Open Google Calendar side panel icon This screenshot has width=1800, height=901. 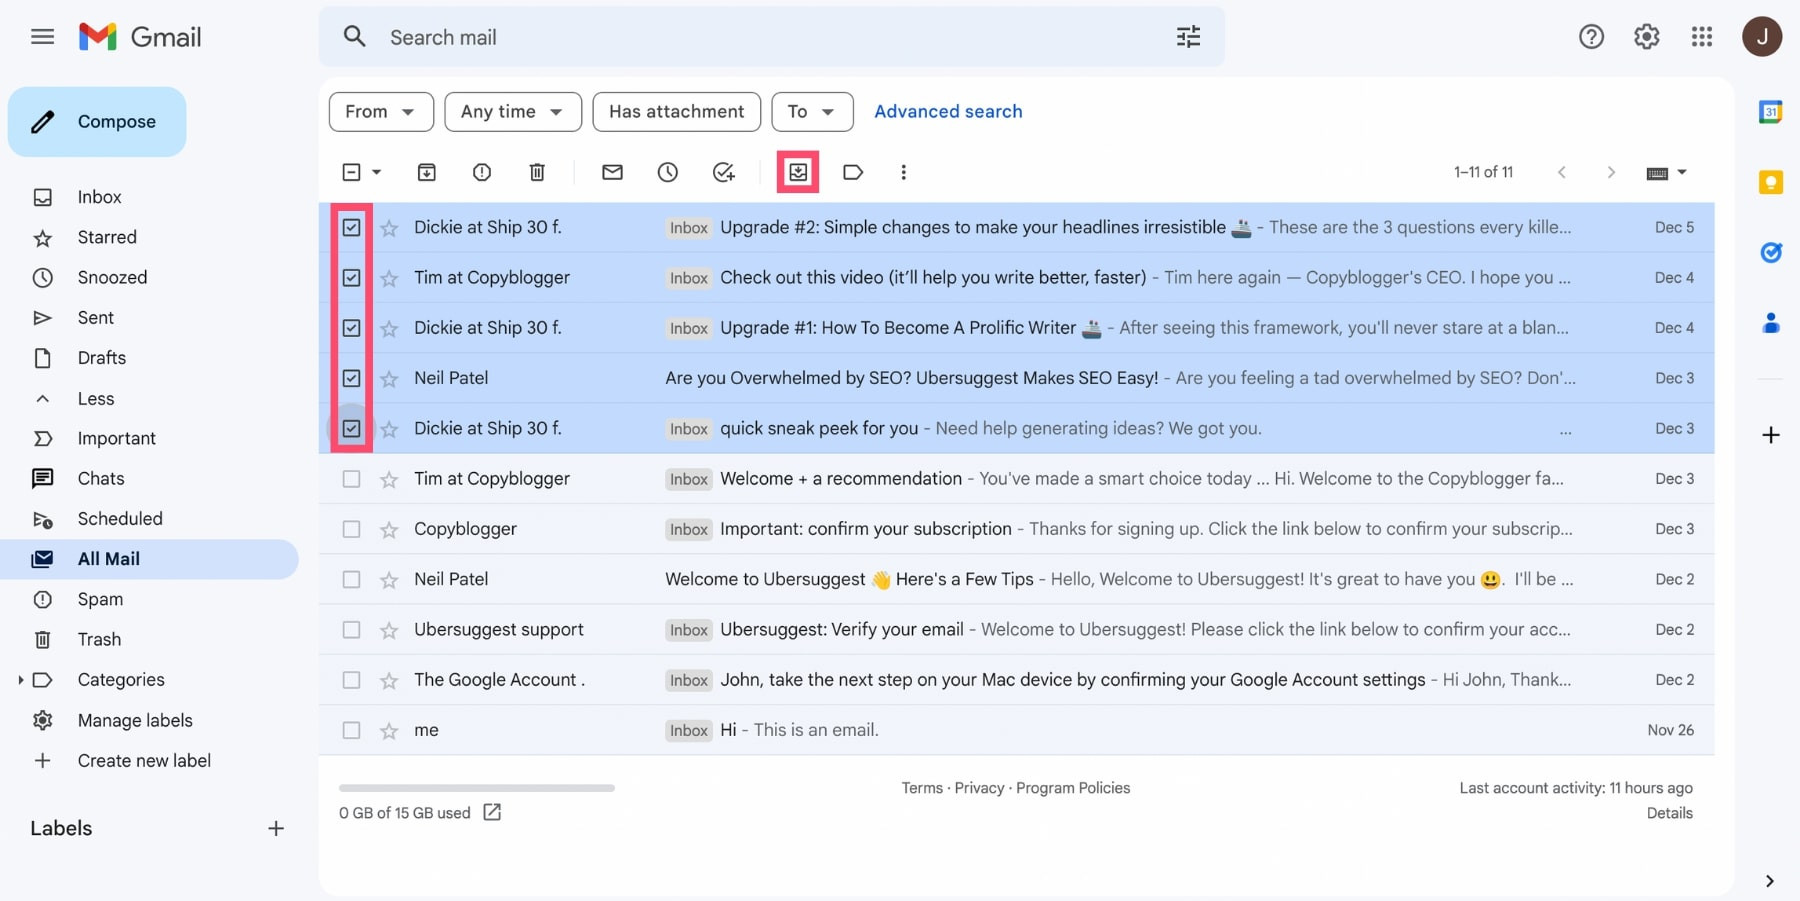click(x=1771, y=112)
